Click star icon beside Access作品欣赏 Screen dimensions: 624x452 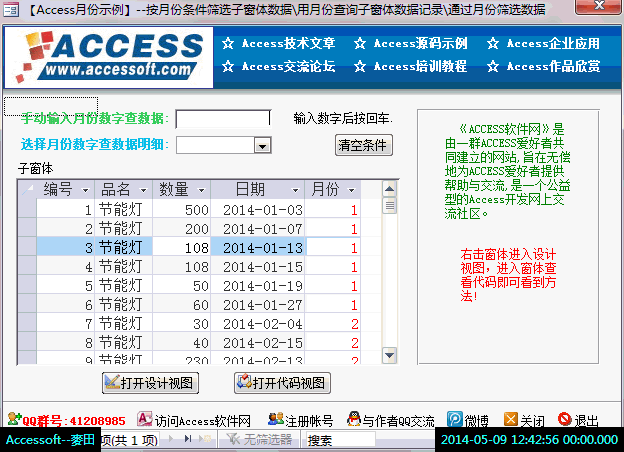coord(493,66)
